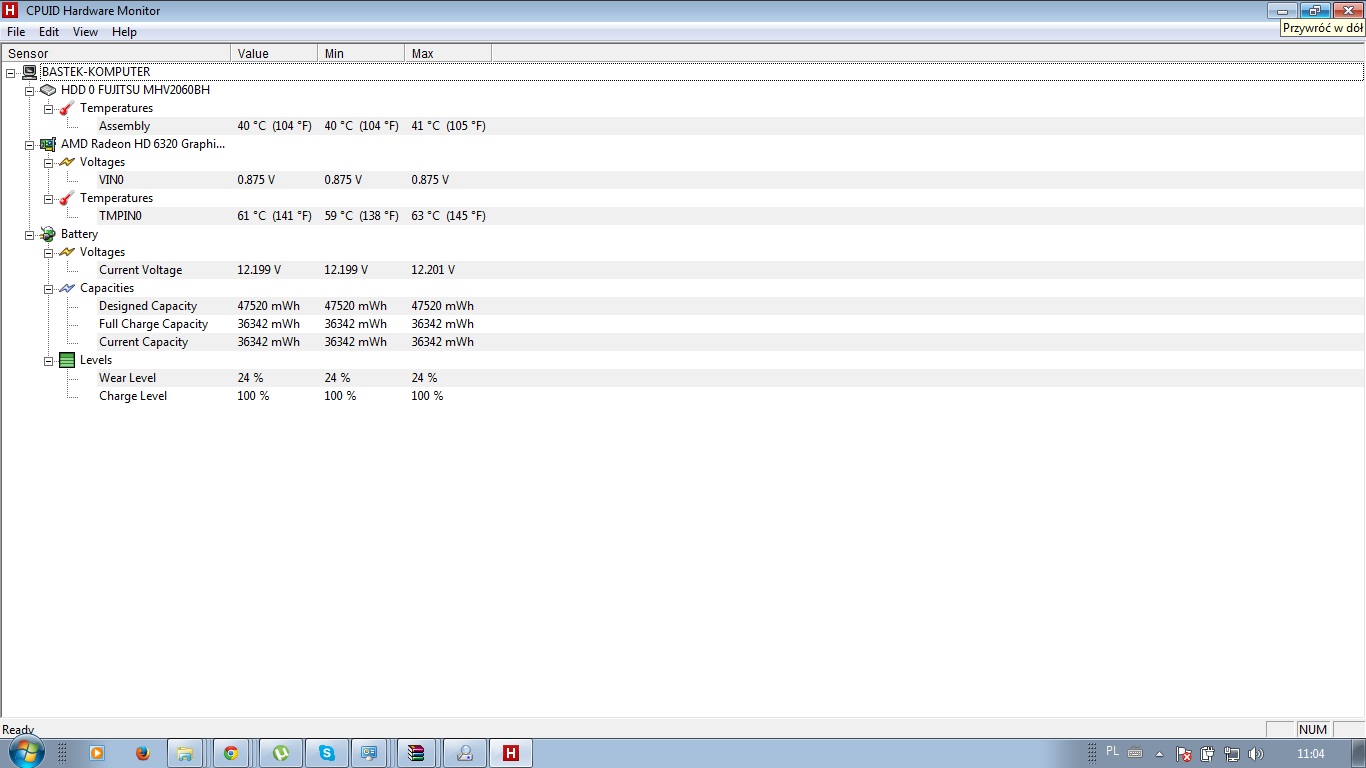1366x768 pixels.
Task: Click the Current Voltage max value 12.201 V
Action: click(x=433, y=270)
